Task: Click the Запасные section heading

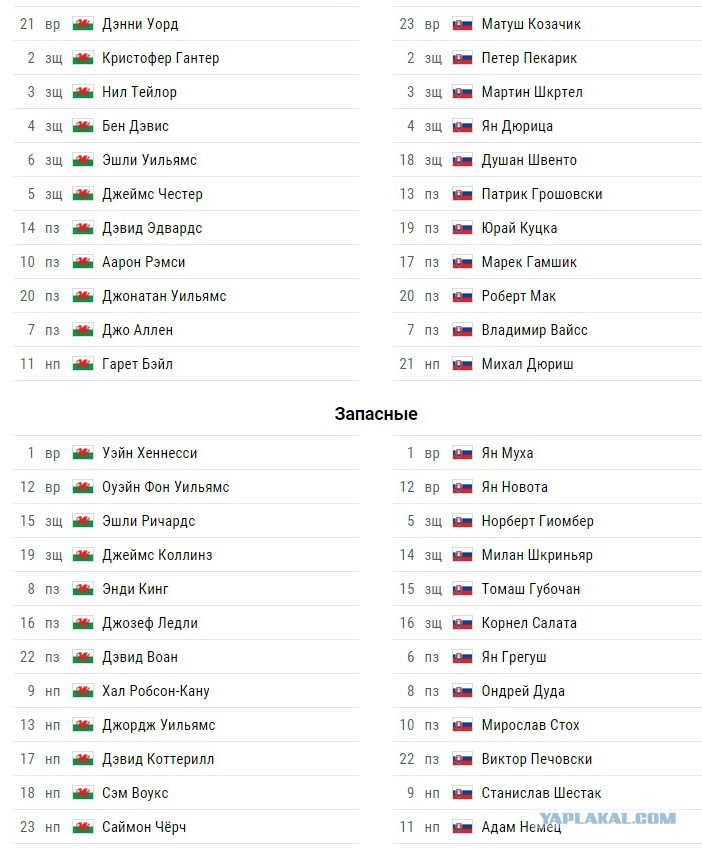Action: click(376, 414)
